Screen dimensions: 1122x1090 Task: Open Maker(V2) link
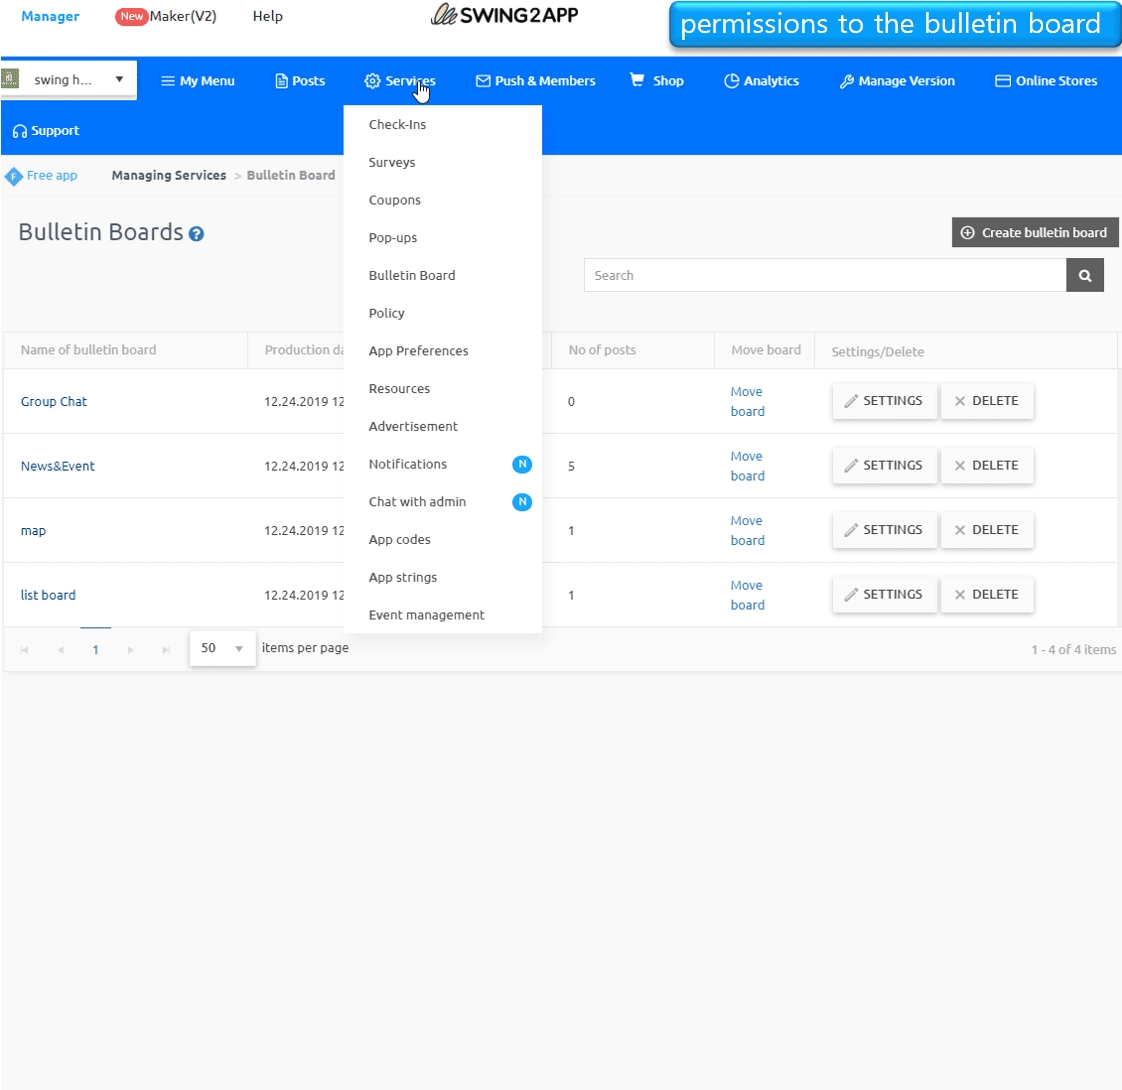166,16
